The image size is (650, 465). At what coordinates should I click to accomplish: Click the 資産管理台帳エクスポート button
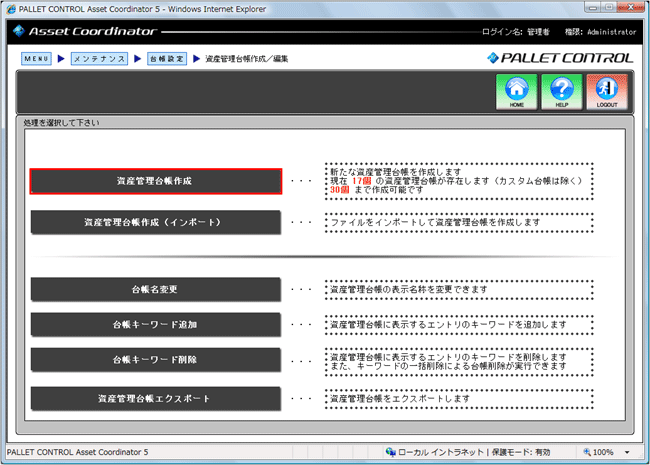[x=156, y=399]
